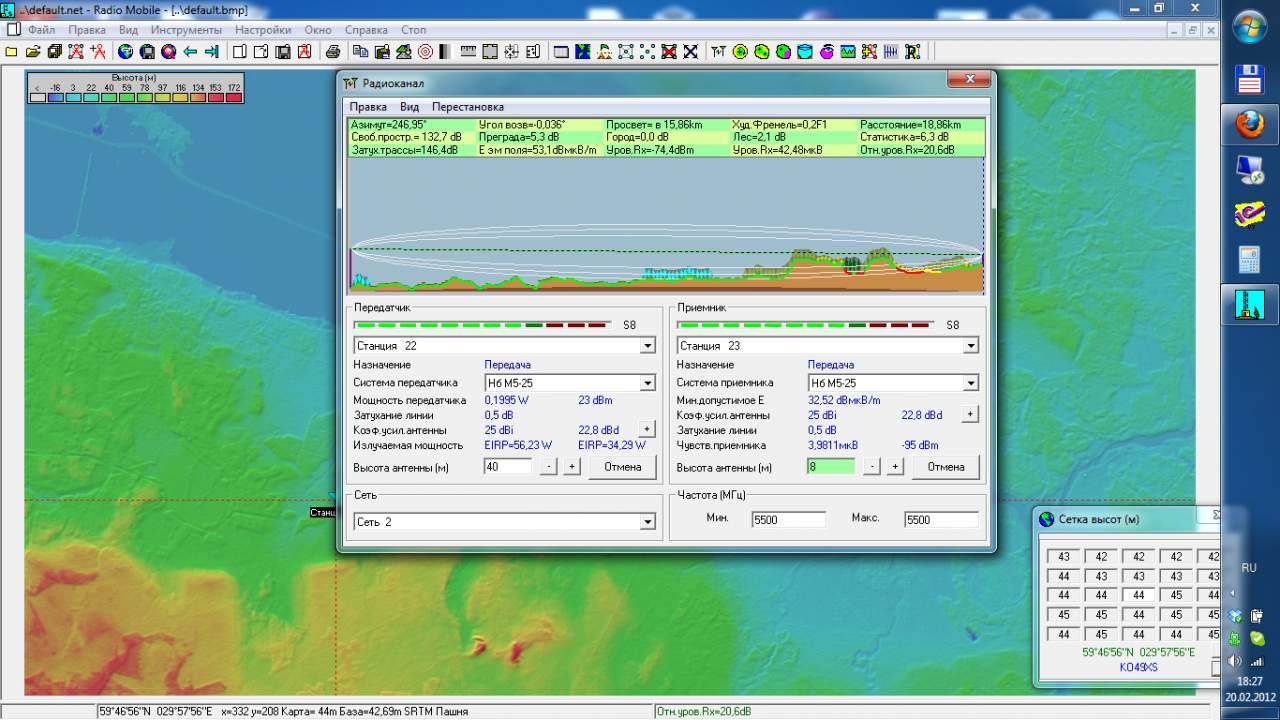Decrease receiver antenna height with minus
1280x720 pixels.
[871, 467]
